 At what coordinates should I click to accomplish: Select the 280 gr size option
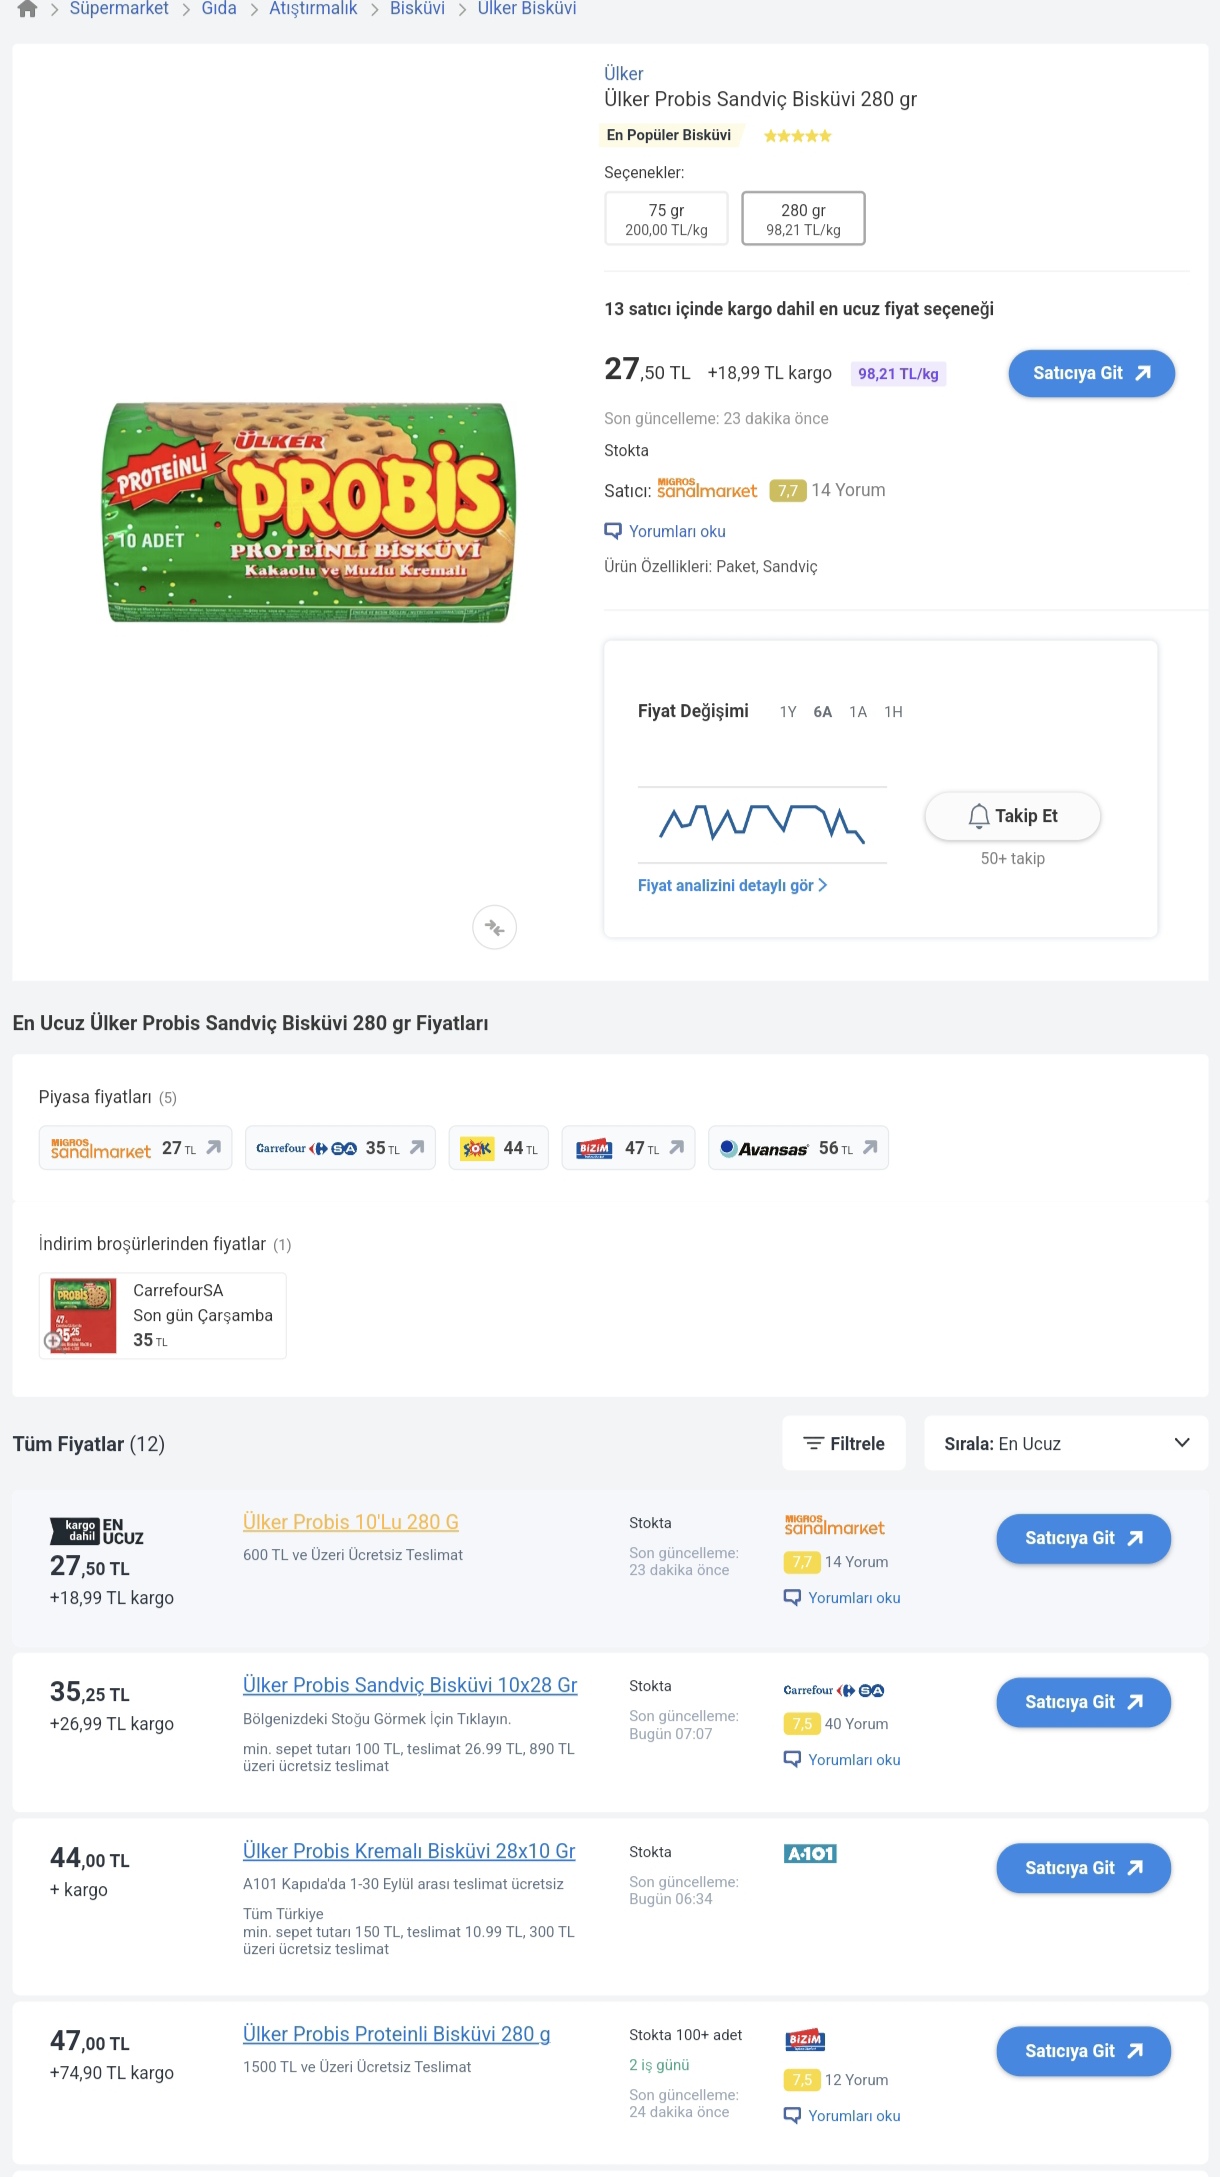803,219
